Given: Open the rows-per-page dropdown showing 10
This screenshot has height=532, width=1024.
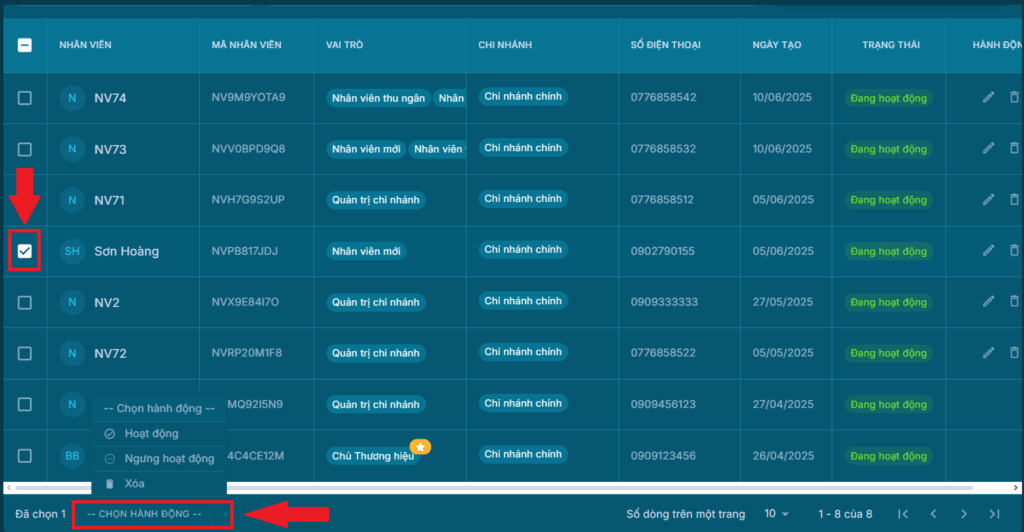Looking at the screenshot, I should point(776,514).
